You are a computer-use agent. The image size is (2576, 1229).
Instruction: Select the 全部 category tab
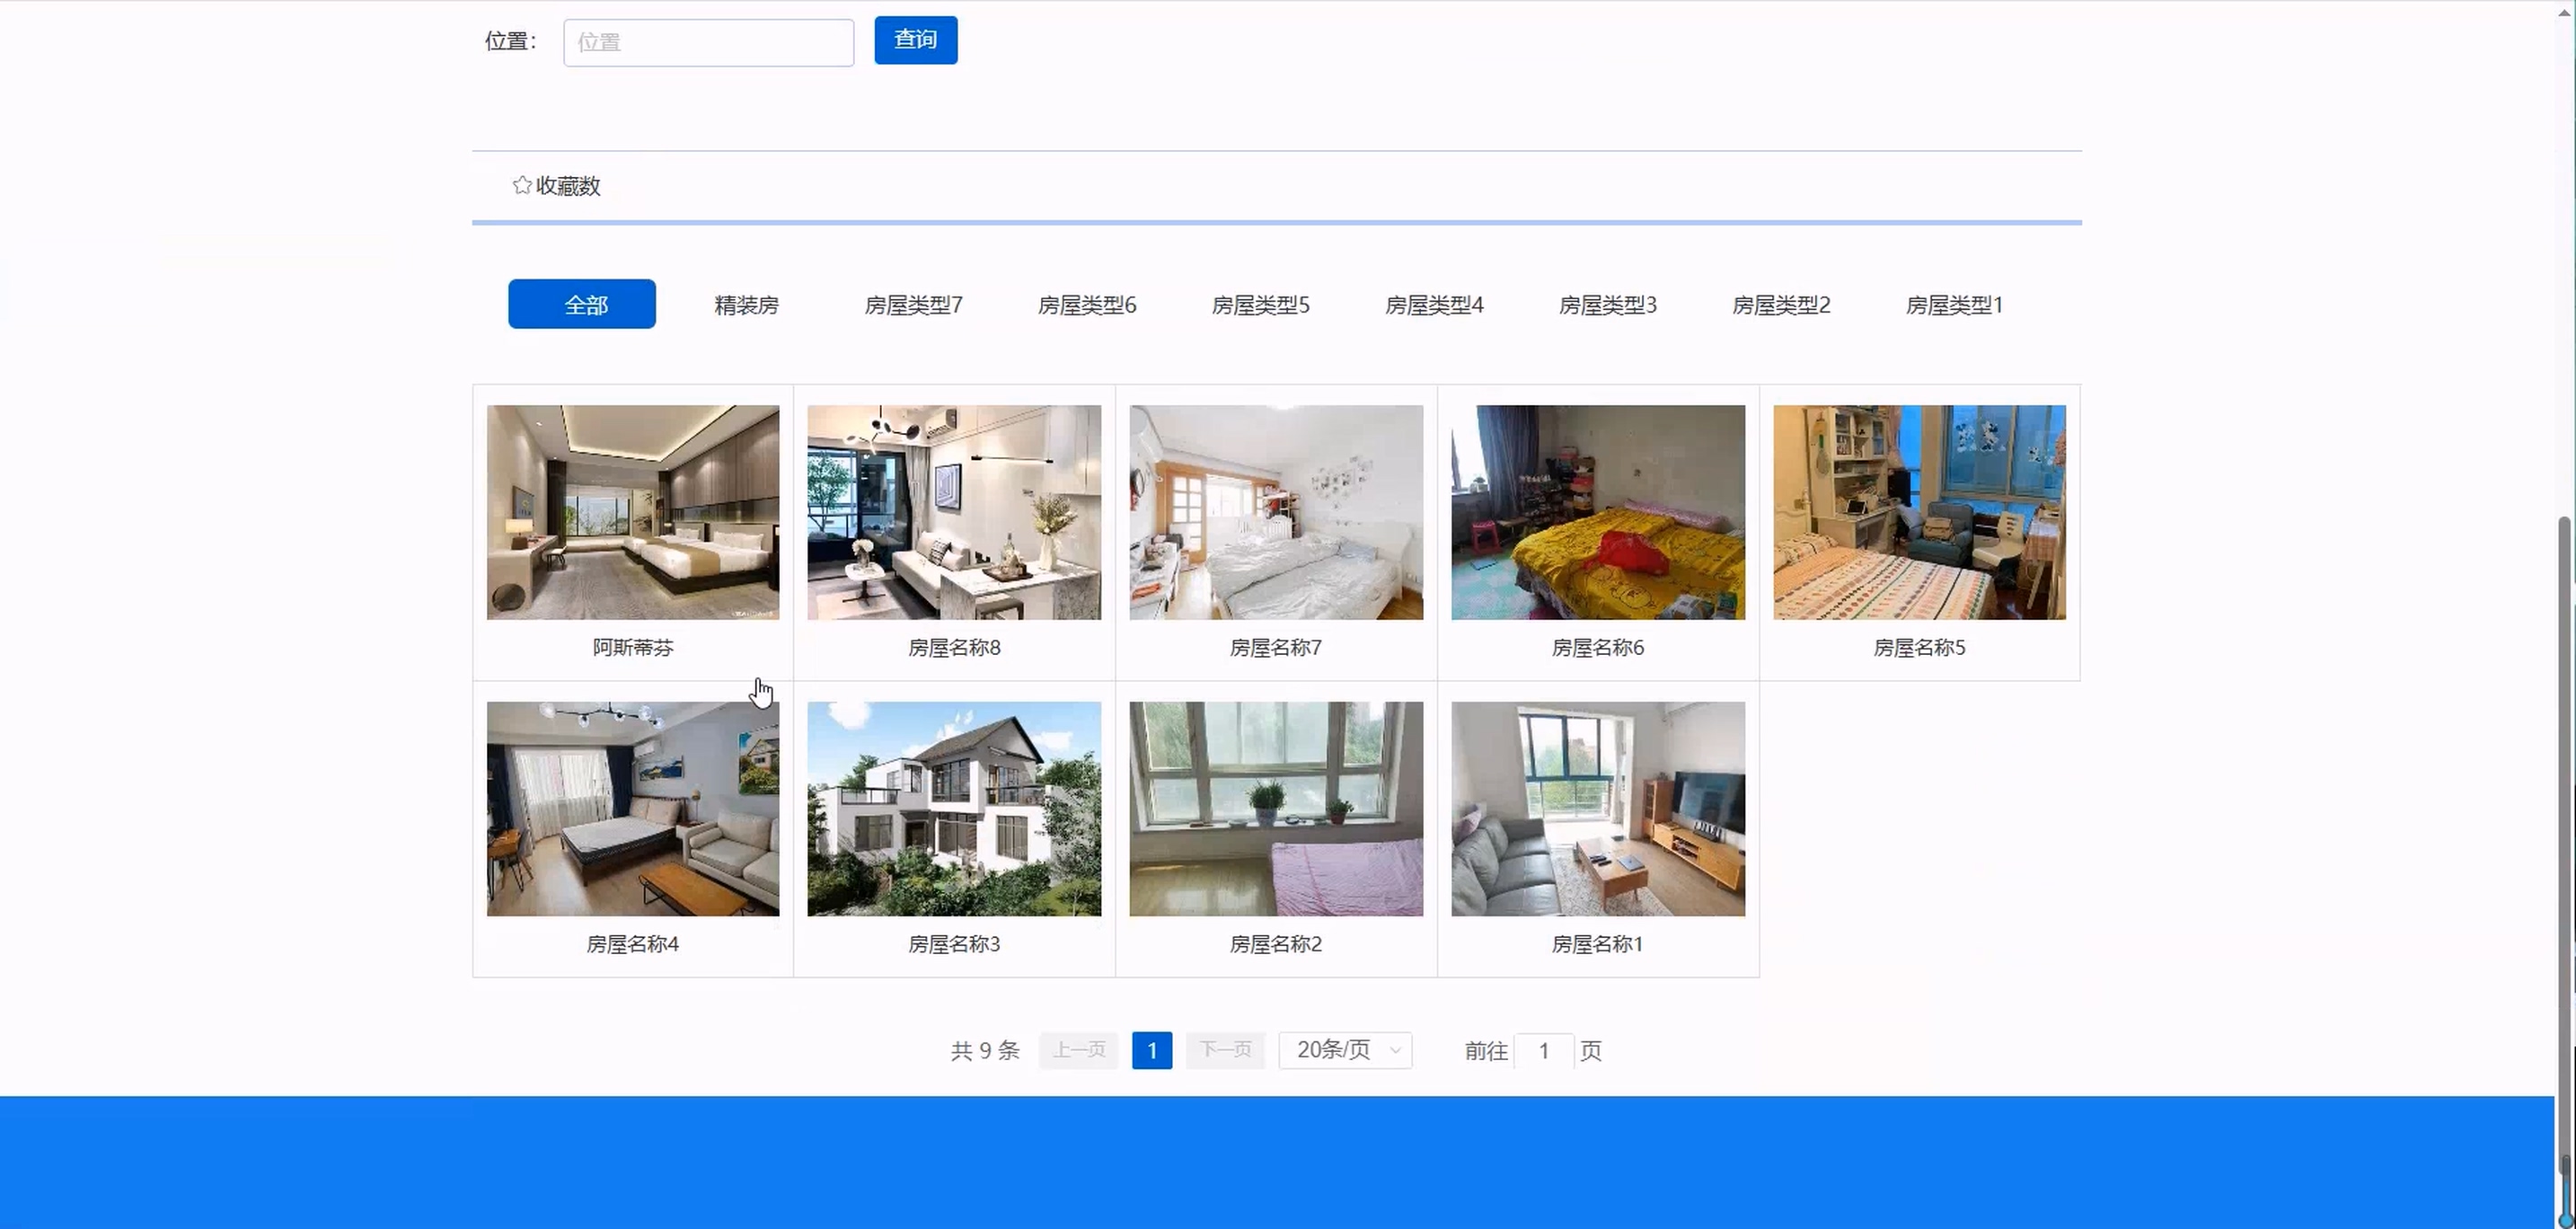pyautogui.click(x=582, y=304)
